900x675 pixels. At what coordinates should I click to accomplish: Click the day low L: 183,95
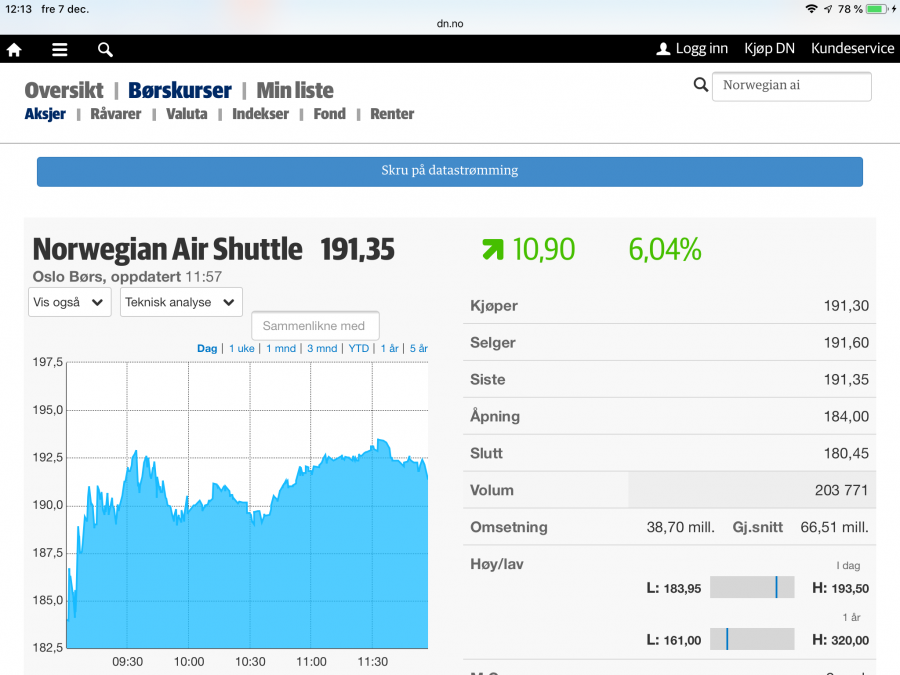pyautogui.click(x=673, y=588)
